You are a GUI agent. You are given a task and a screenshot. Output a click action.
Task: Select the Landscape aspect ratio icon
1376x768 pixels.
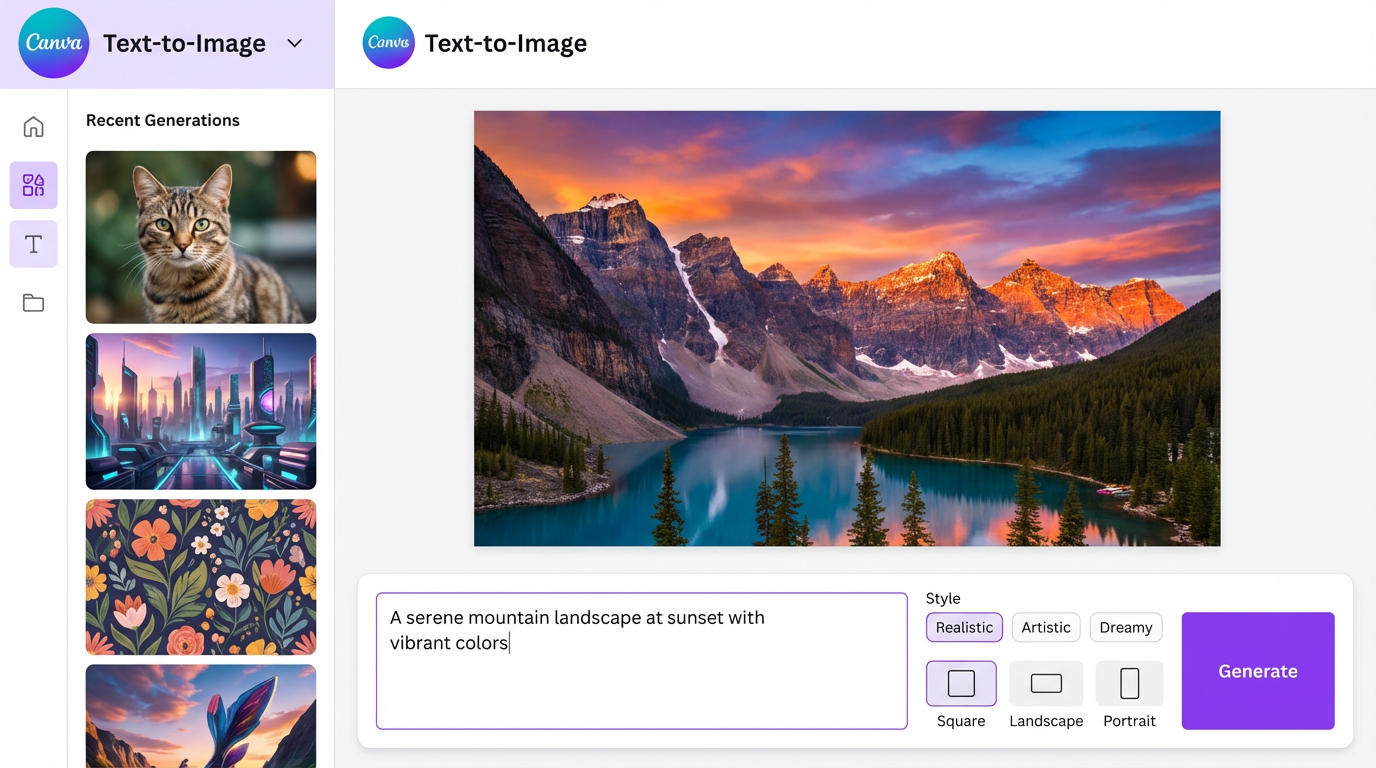(1046, 683)
